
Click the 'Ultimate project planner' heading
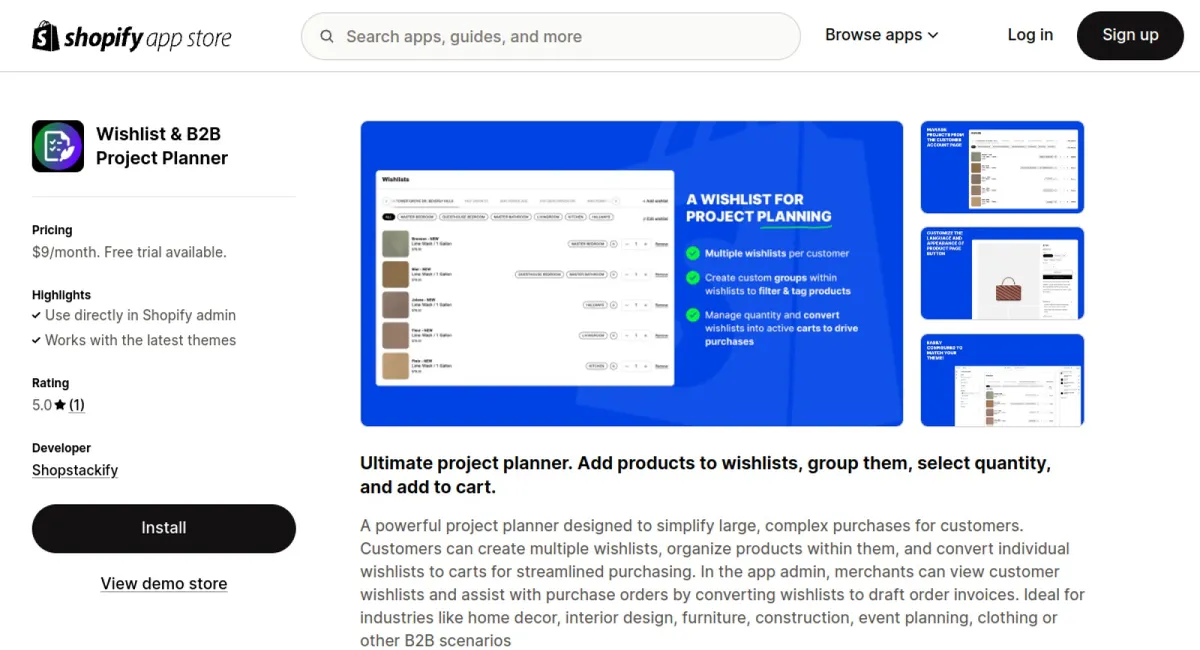(x=705, y=476)
